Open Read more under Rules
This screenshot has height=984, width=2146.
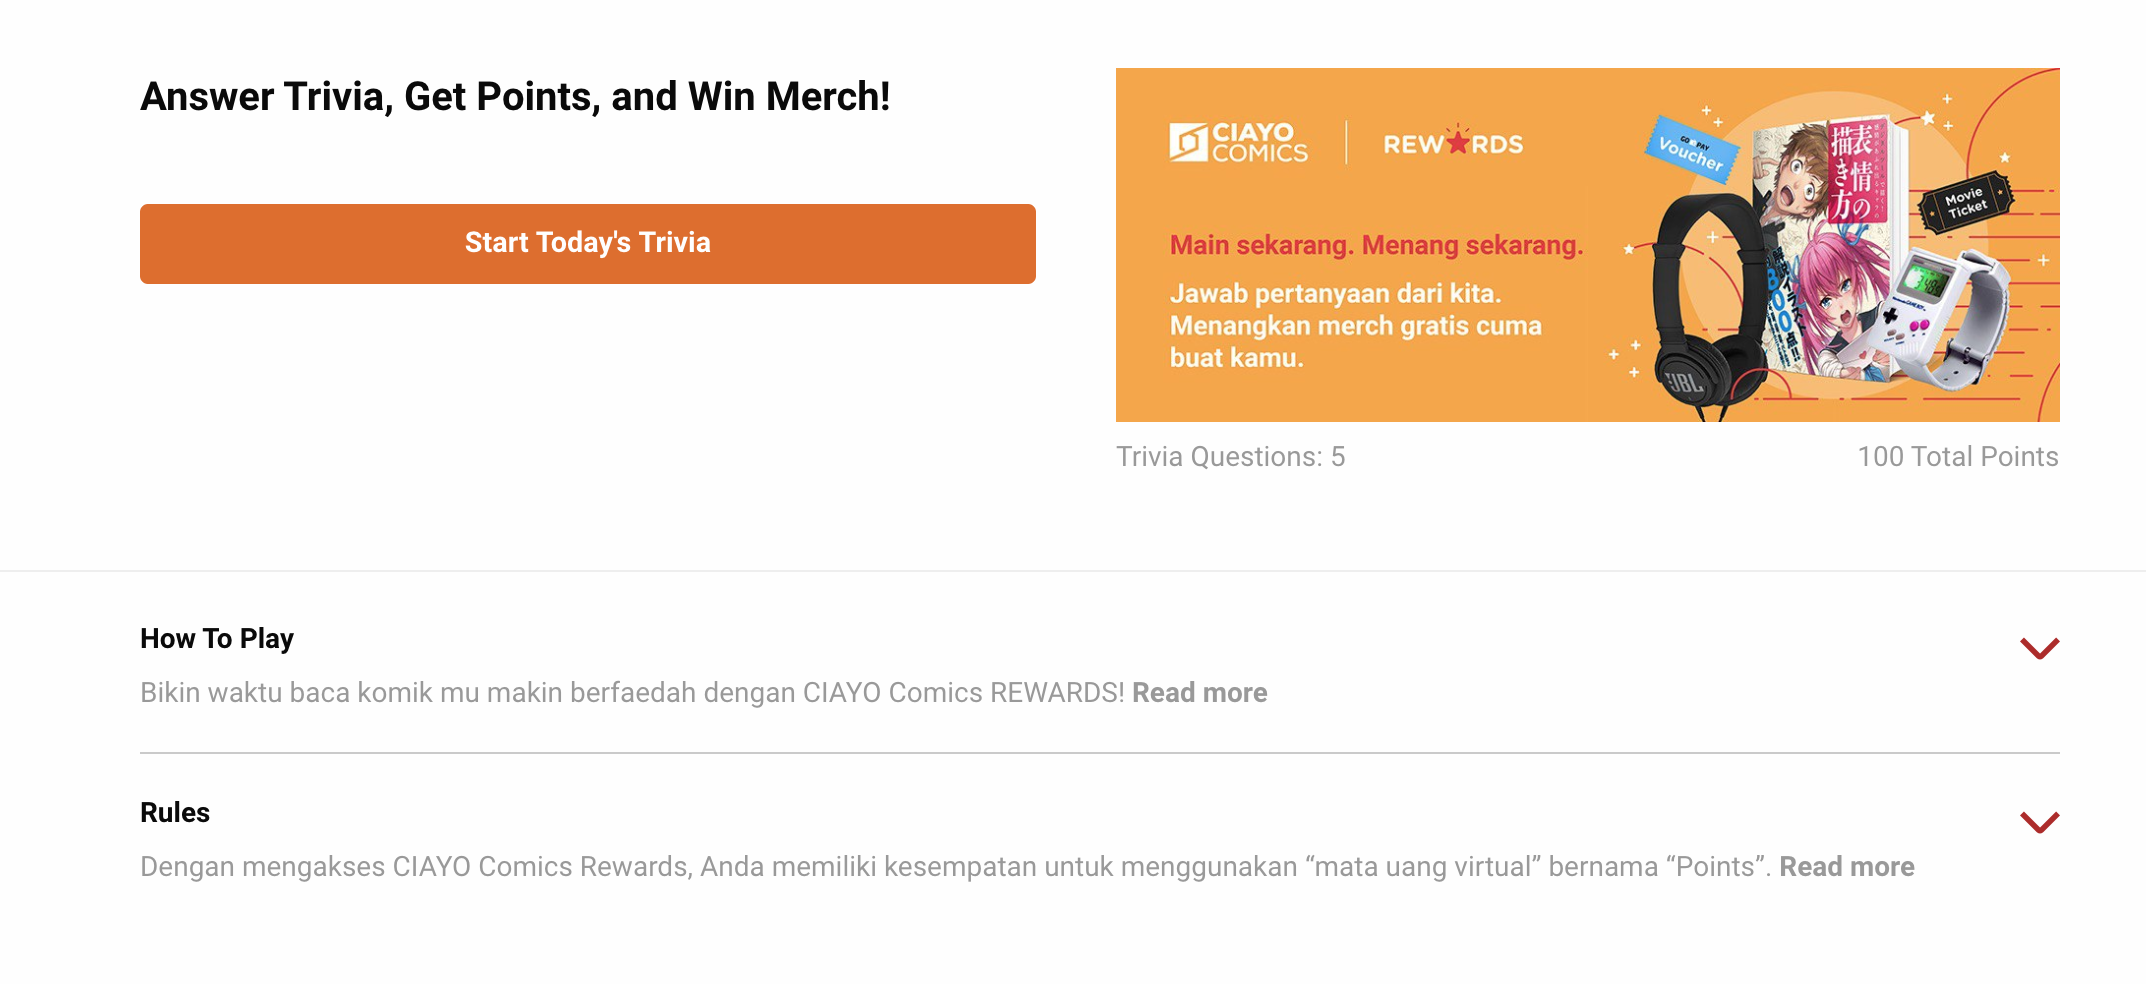1846,867
